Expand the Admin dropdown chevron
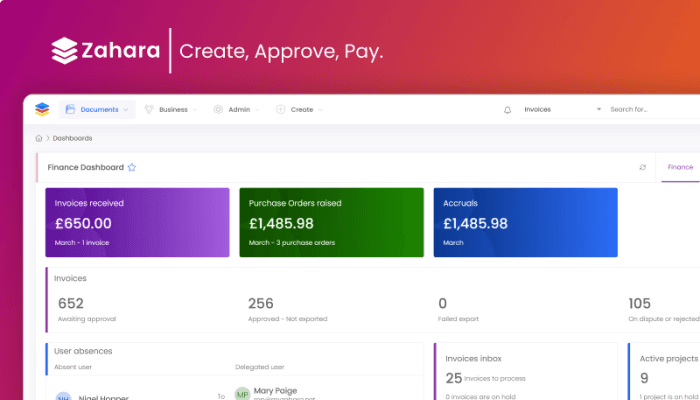The height and width of the screenshot is (400, 700). (x=258, y=110)
